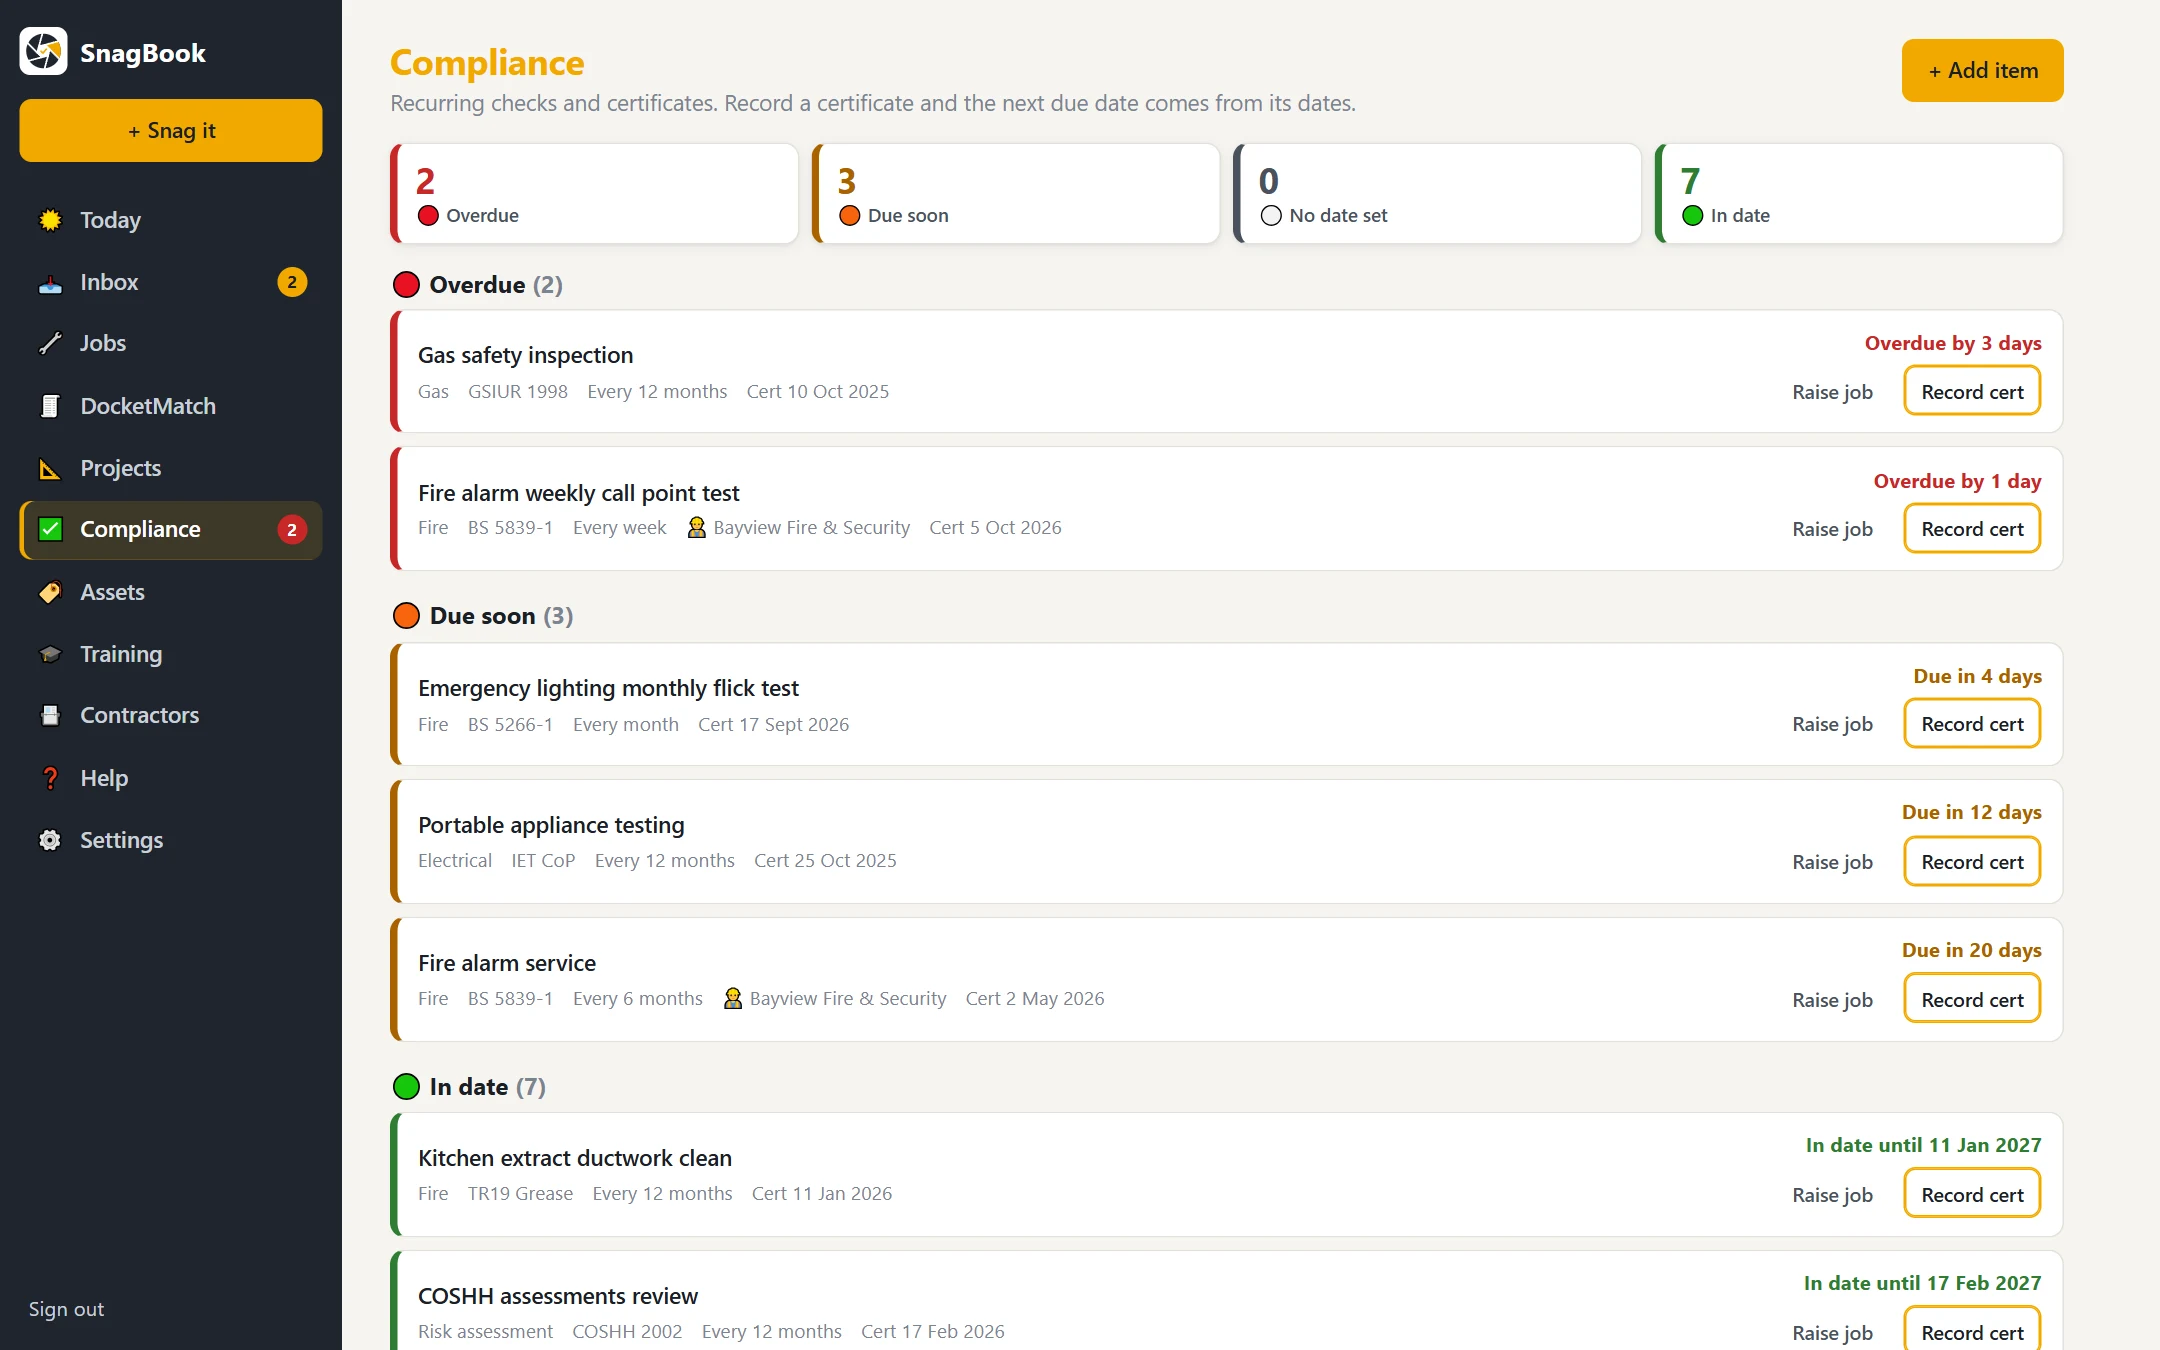2160x1350 pixels.
Task: Click the green Compliance checkmark icon
Action: 50,529
